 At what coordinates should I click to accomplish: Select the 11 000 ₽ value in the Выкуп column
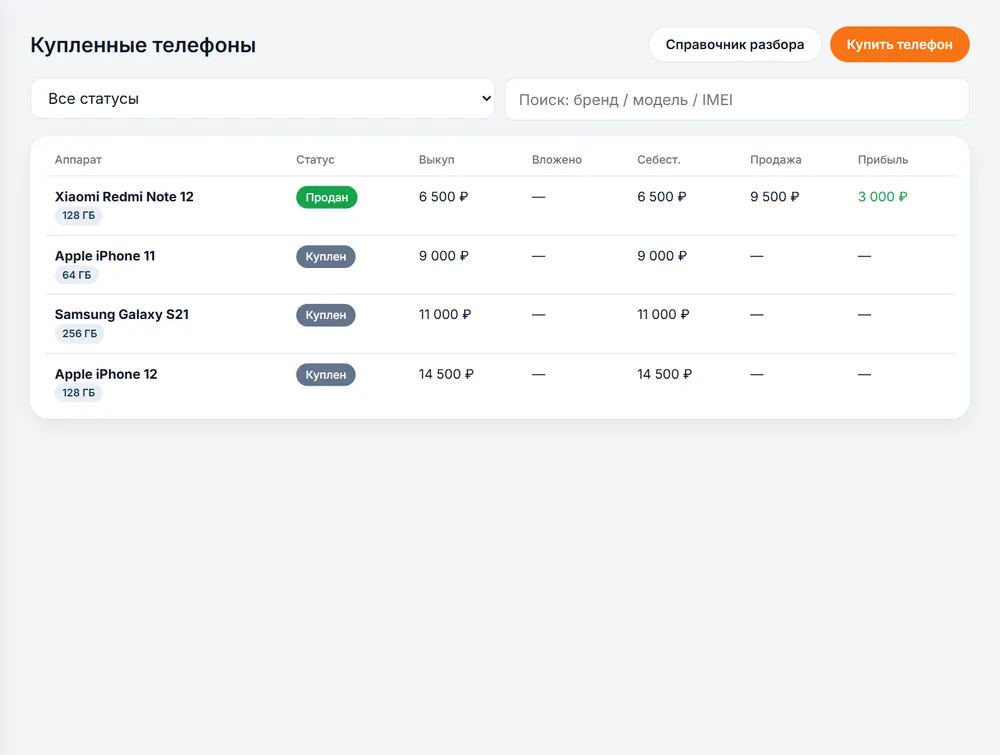[x=445, y=314]
